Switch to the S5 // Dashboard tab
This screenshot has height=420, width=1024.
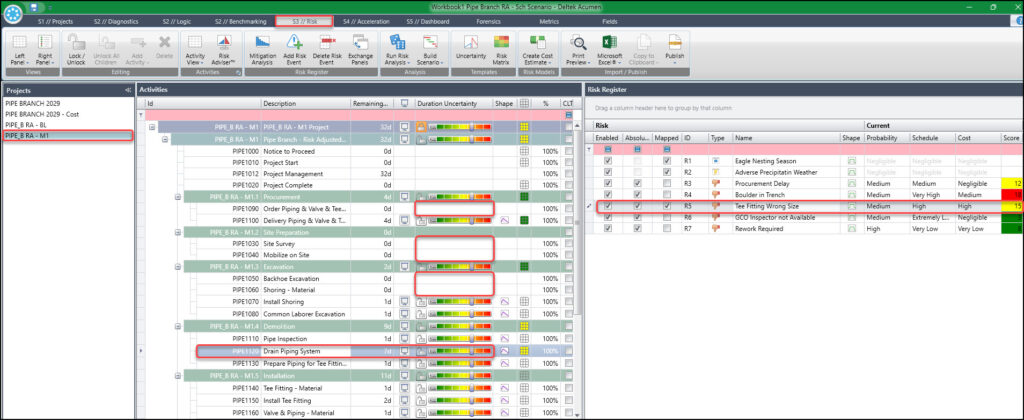click(x=427, y=22)
